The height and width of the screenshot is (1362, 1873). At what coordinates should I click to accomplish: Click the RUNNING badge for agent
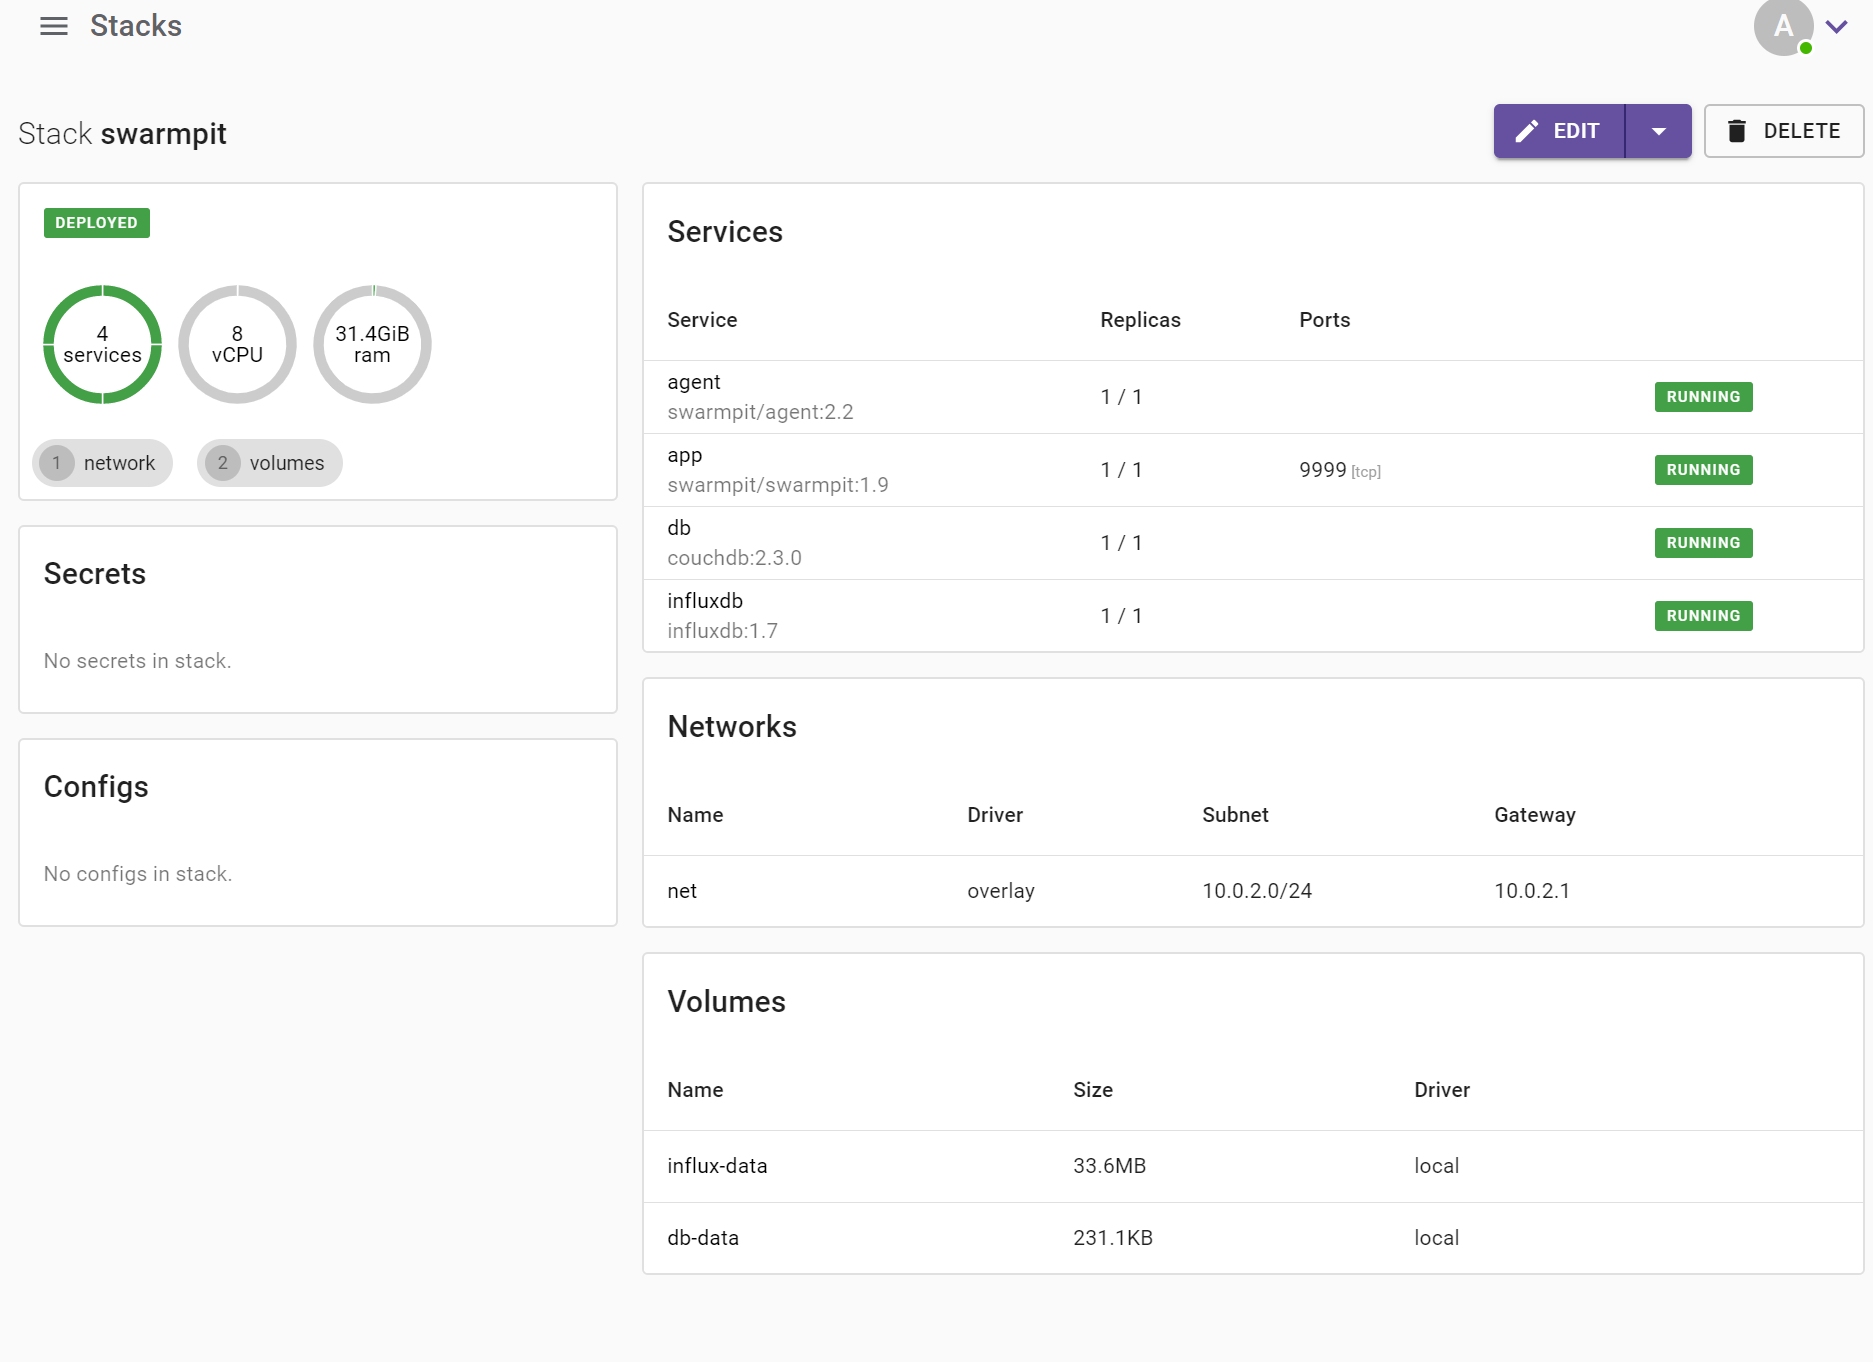coord(1703,397)
